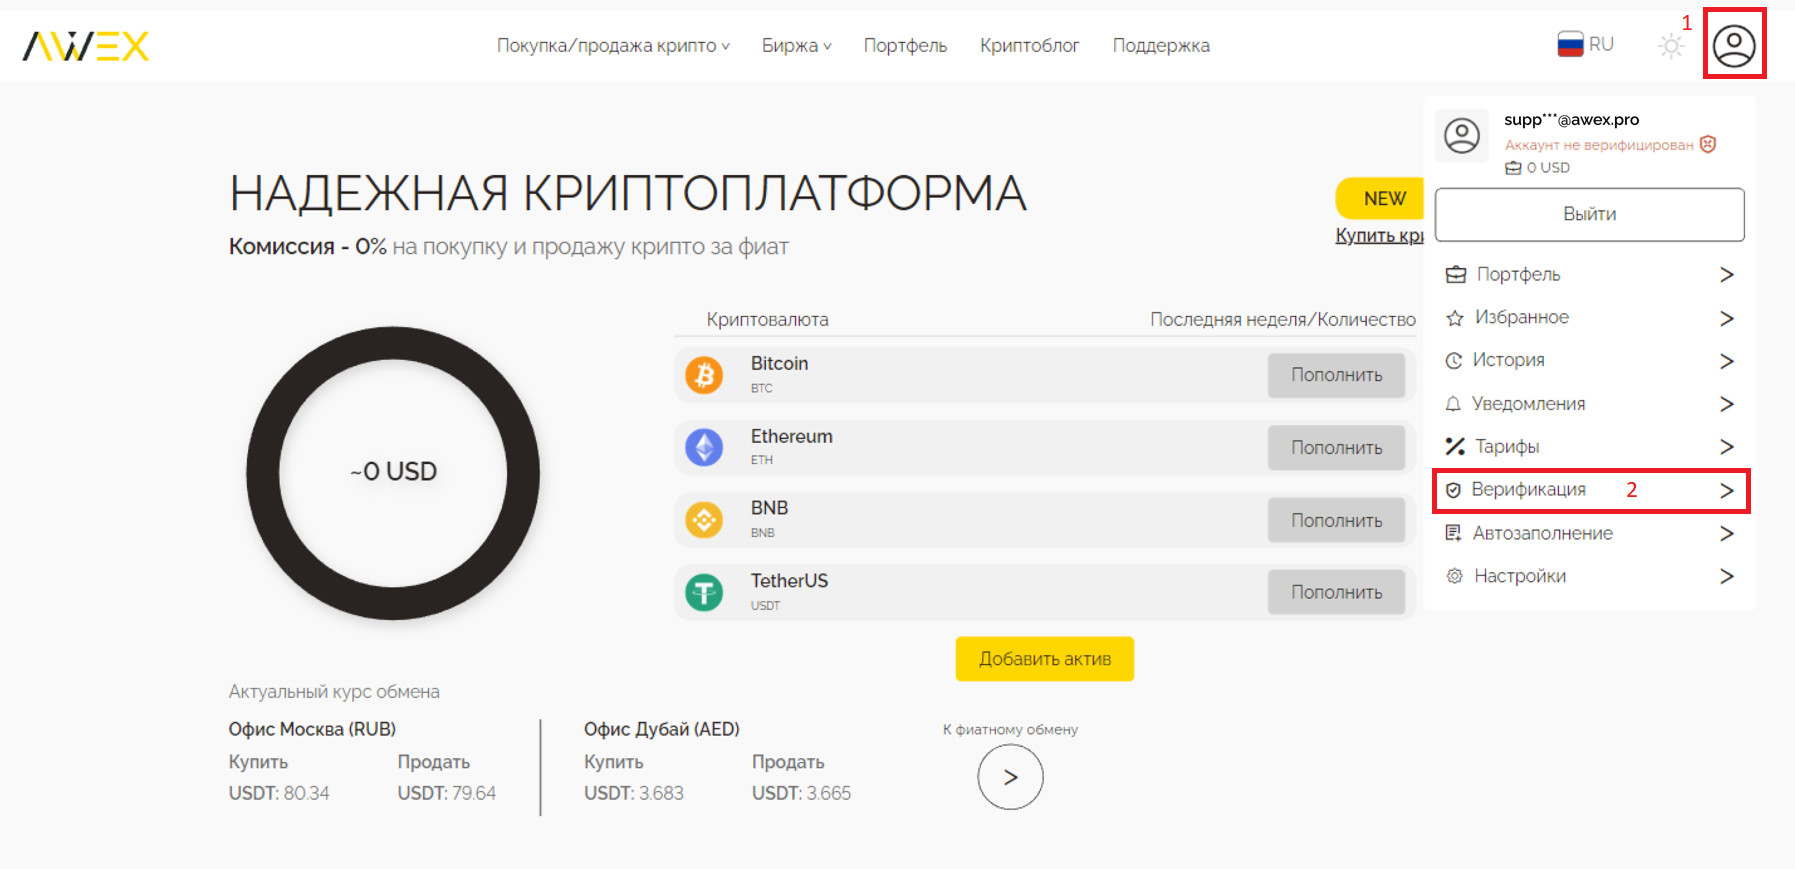Expand Тарифы via its chevron arrow
Viewport: 1795px width, 869px height.
point(1727,447)
